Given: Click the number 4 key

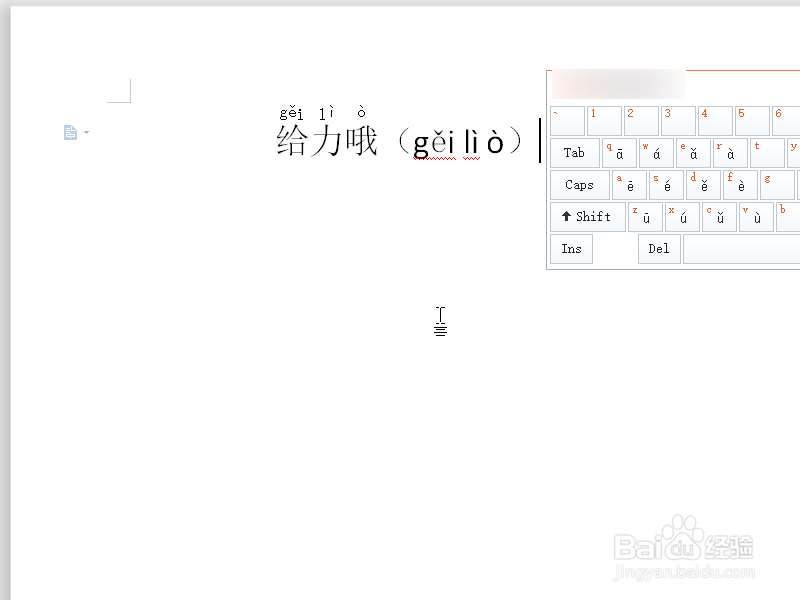Looking at the screenshot, I should 715,121.
